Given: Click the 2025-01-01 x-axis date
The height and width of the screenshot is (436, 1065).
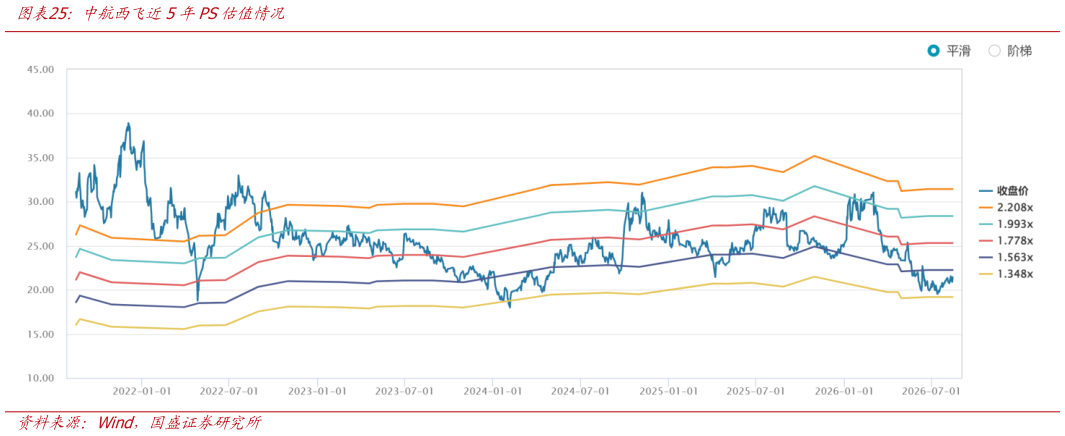Looking at the screenshot, I should coord(668,392).
